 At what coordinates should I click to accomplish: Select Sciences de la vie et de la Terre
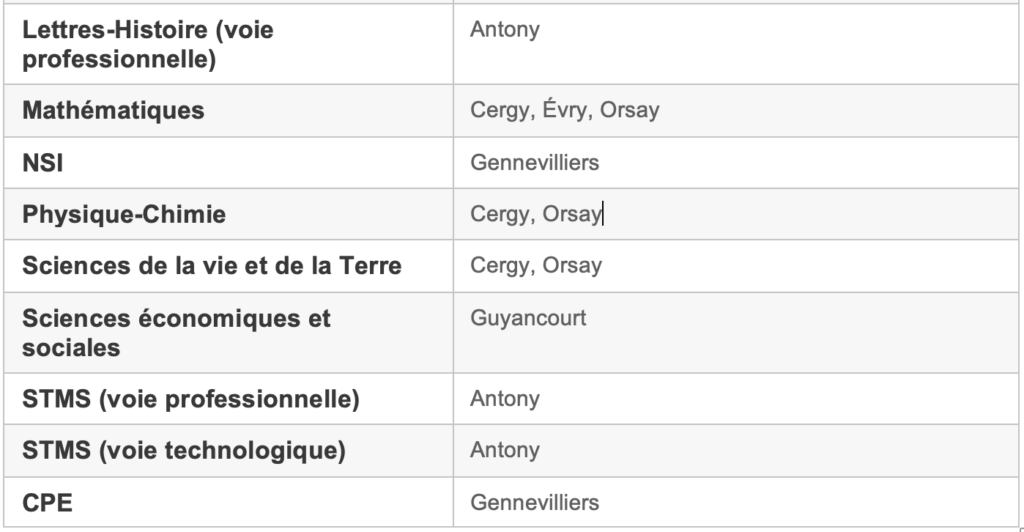(212, 266)
